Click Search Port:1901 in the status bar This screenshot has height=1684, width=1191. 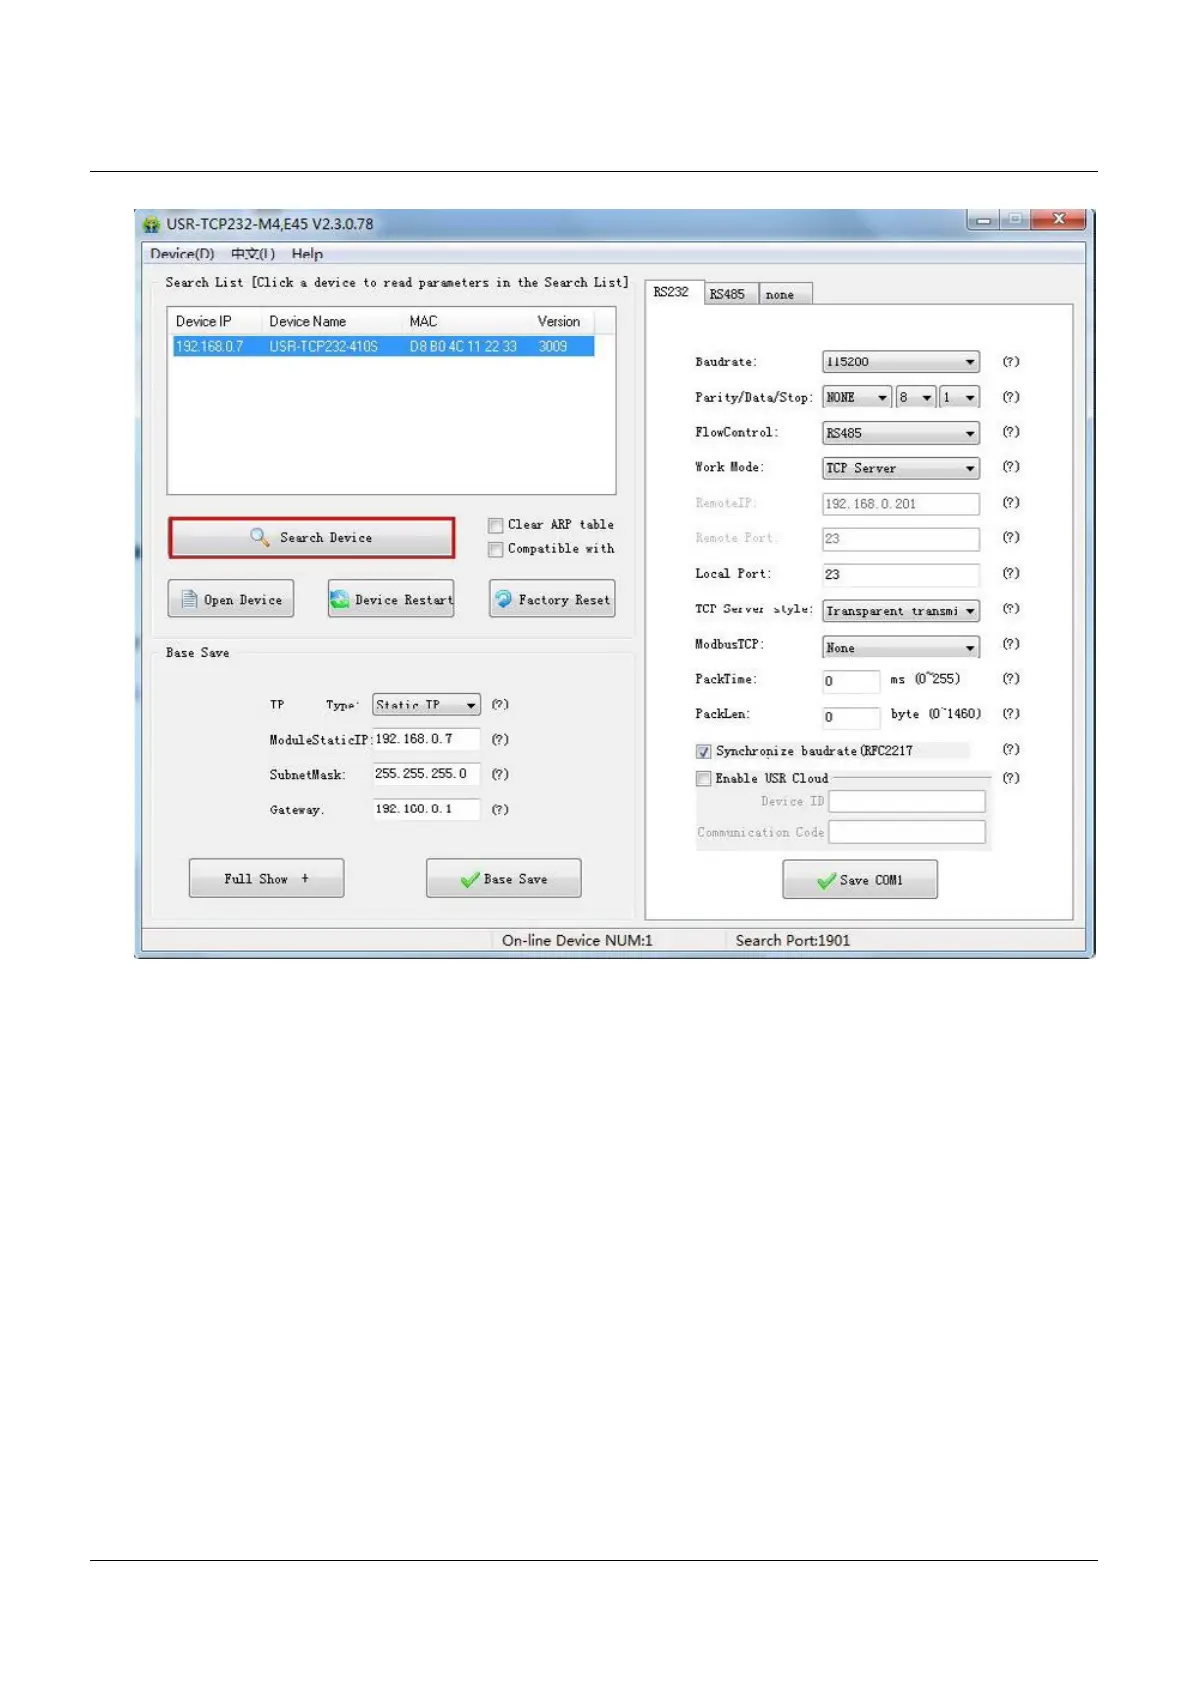[x=793, y=940]
